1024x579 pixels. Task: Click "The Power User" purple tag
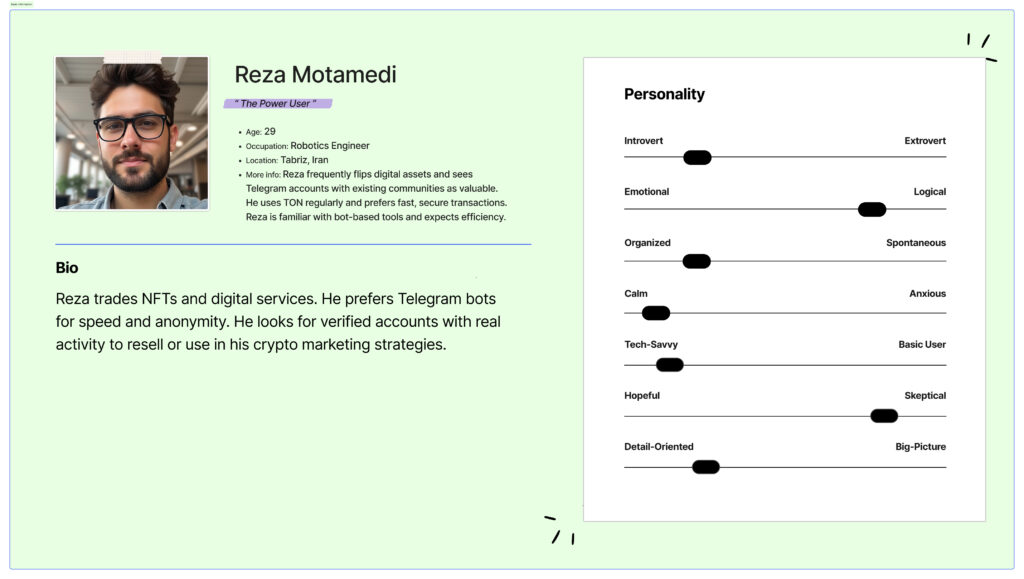click(x=277, y=104)
